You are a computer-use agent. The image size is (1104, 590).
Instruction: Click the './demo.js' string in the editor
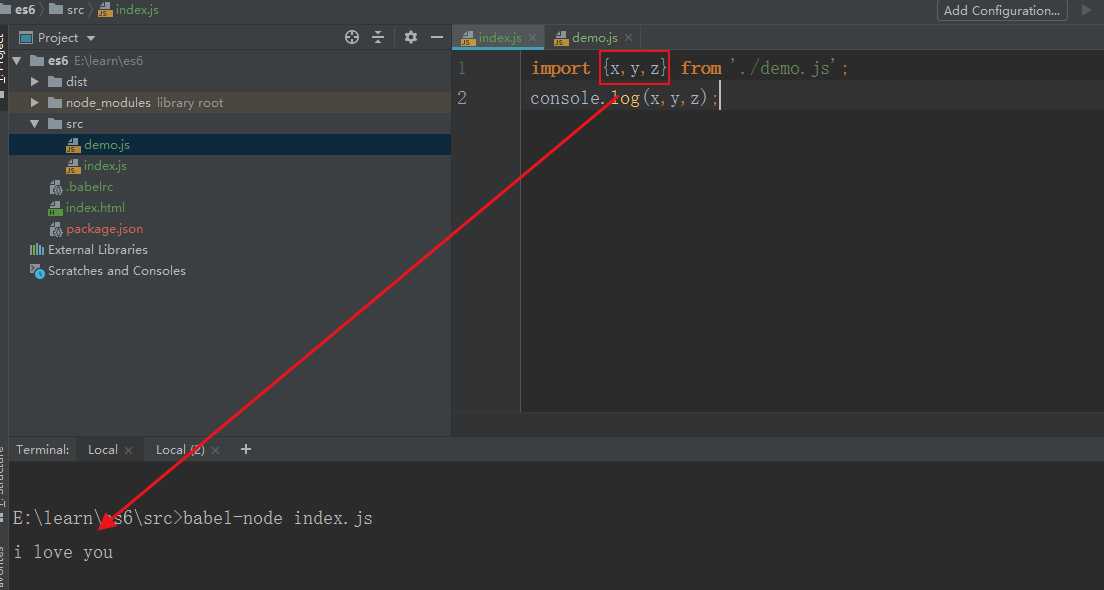click(x=786, y=68)
